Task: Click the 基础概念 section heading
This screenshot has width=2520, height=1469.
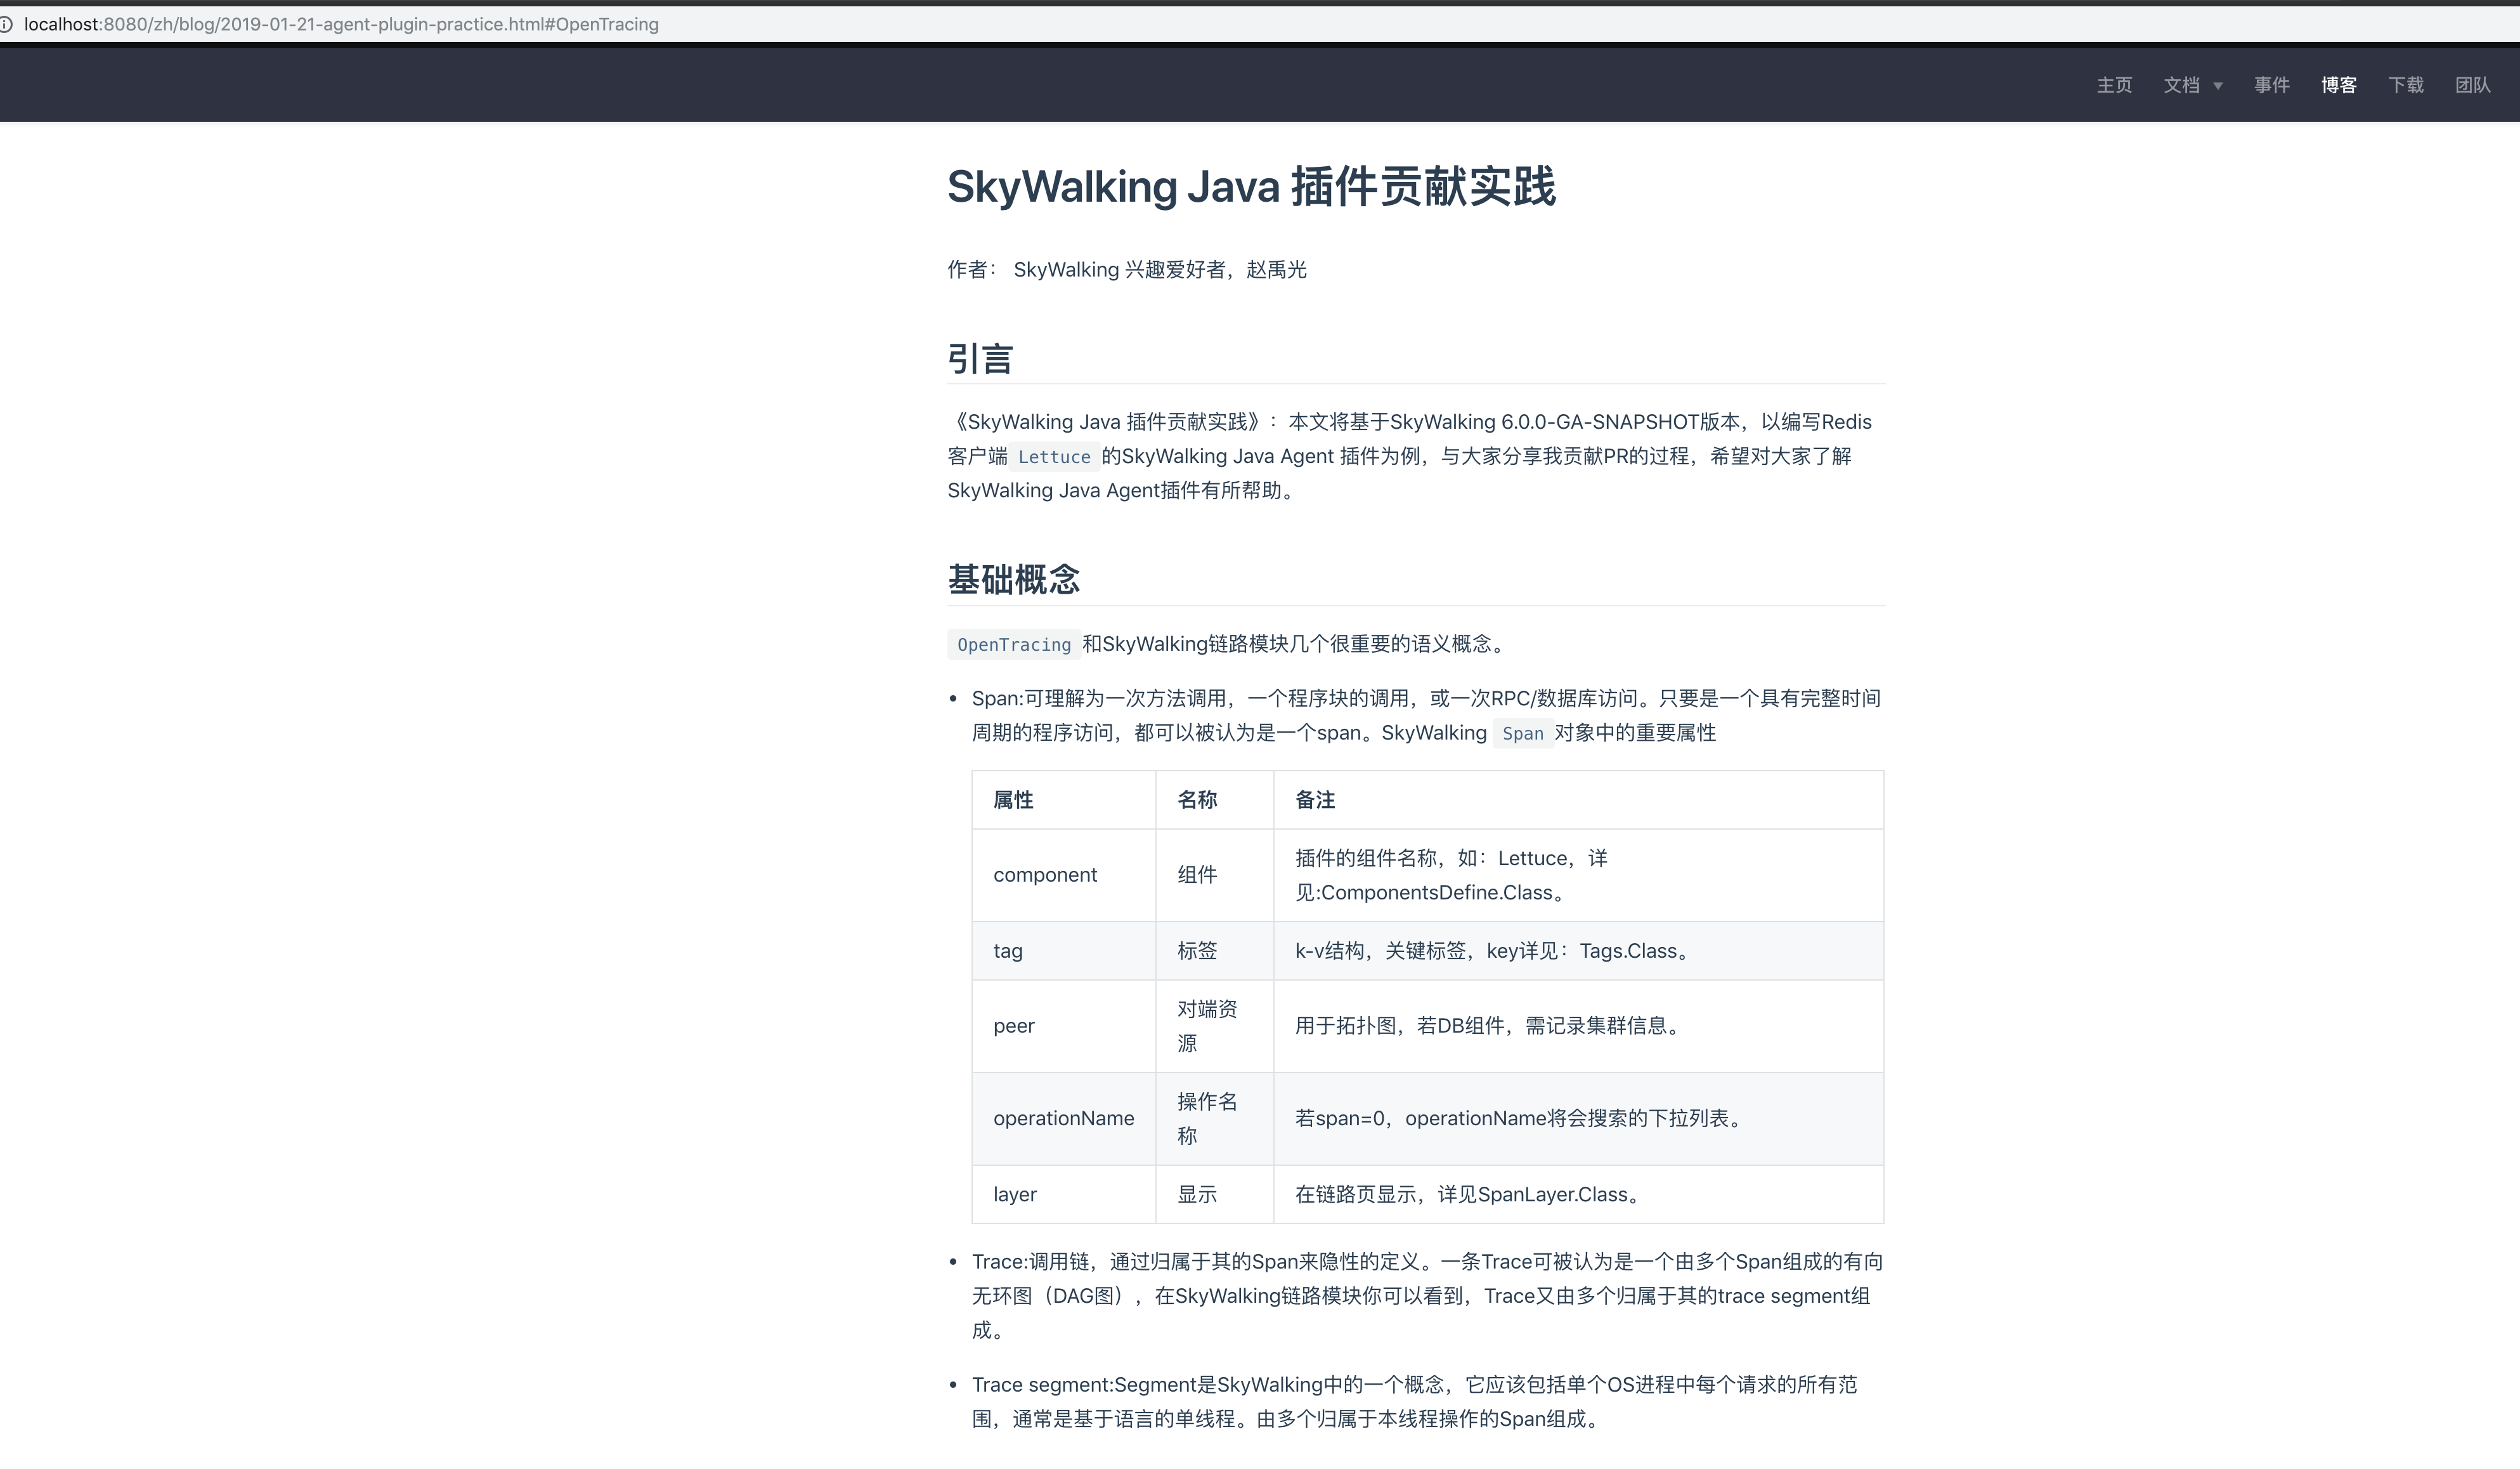Action: click(1013, 579)
